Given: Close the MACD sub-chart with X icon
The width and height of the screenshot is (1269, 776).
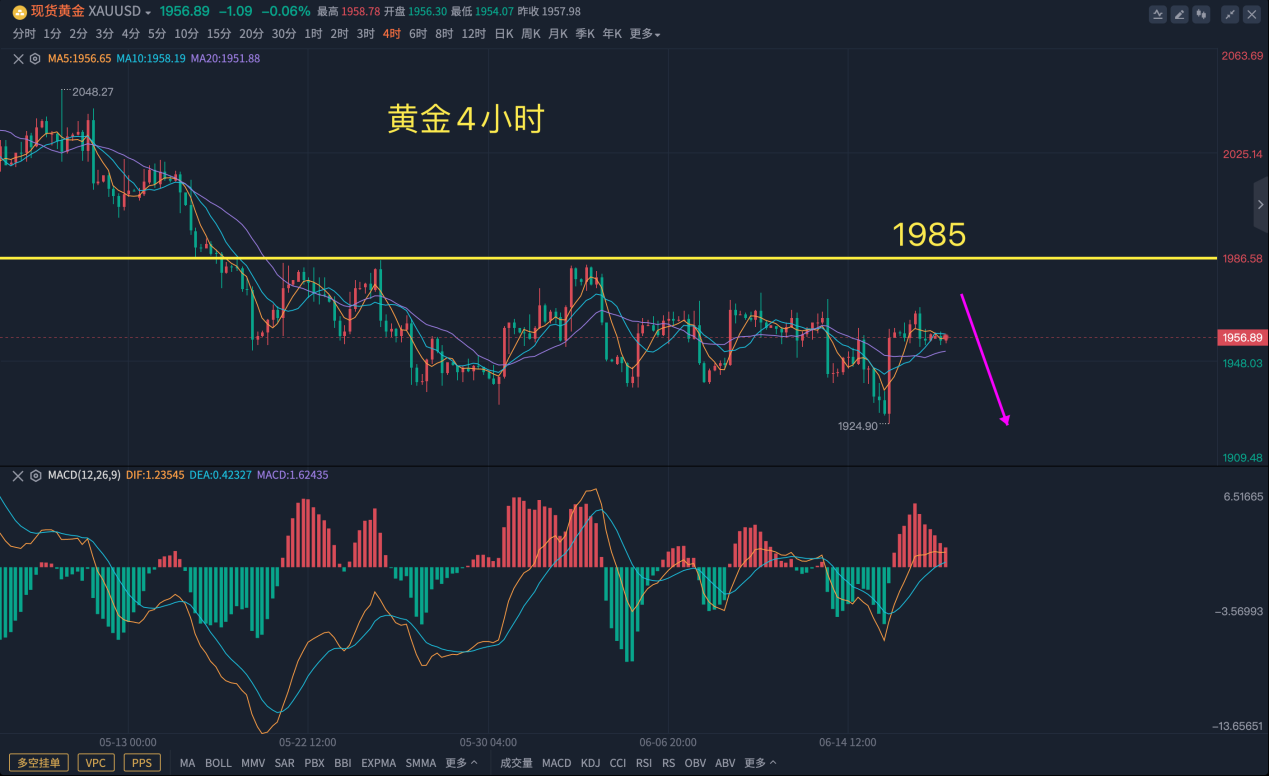Looking at the screenshot, I should (18, 476).
